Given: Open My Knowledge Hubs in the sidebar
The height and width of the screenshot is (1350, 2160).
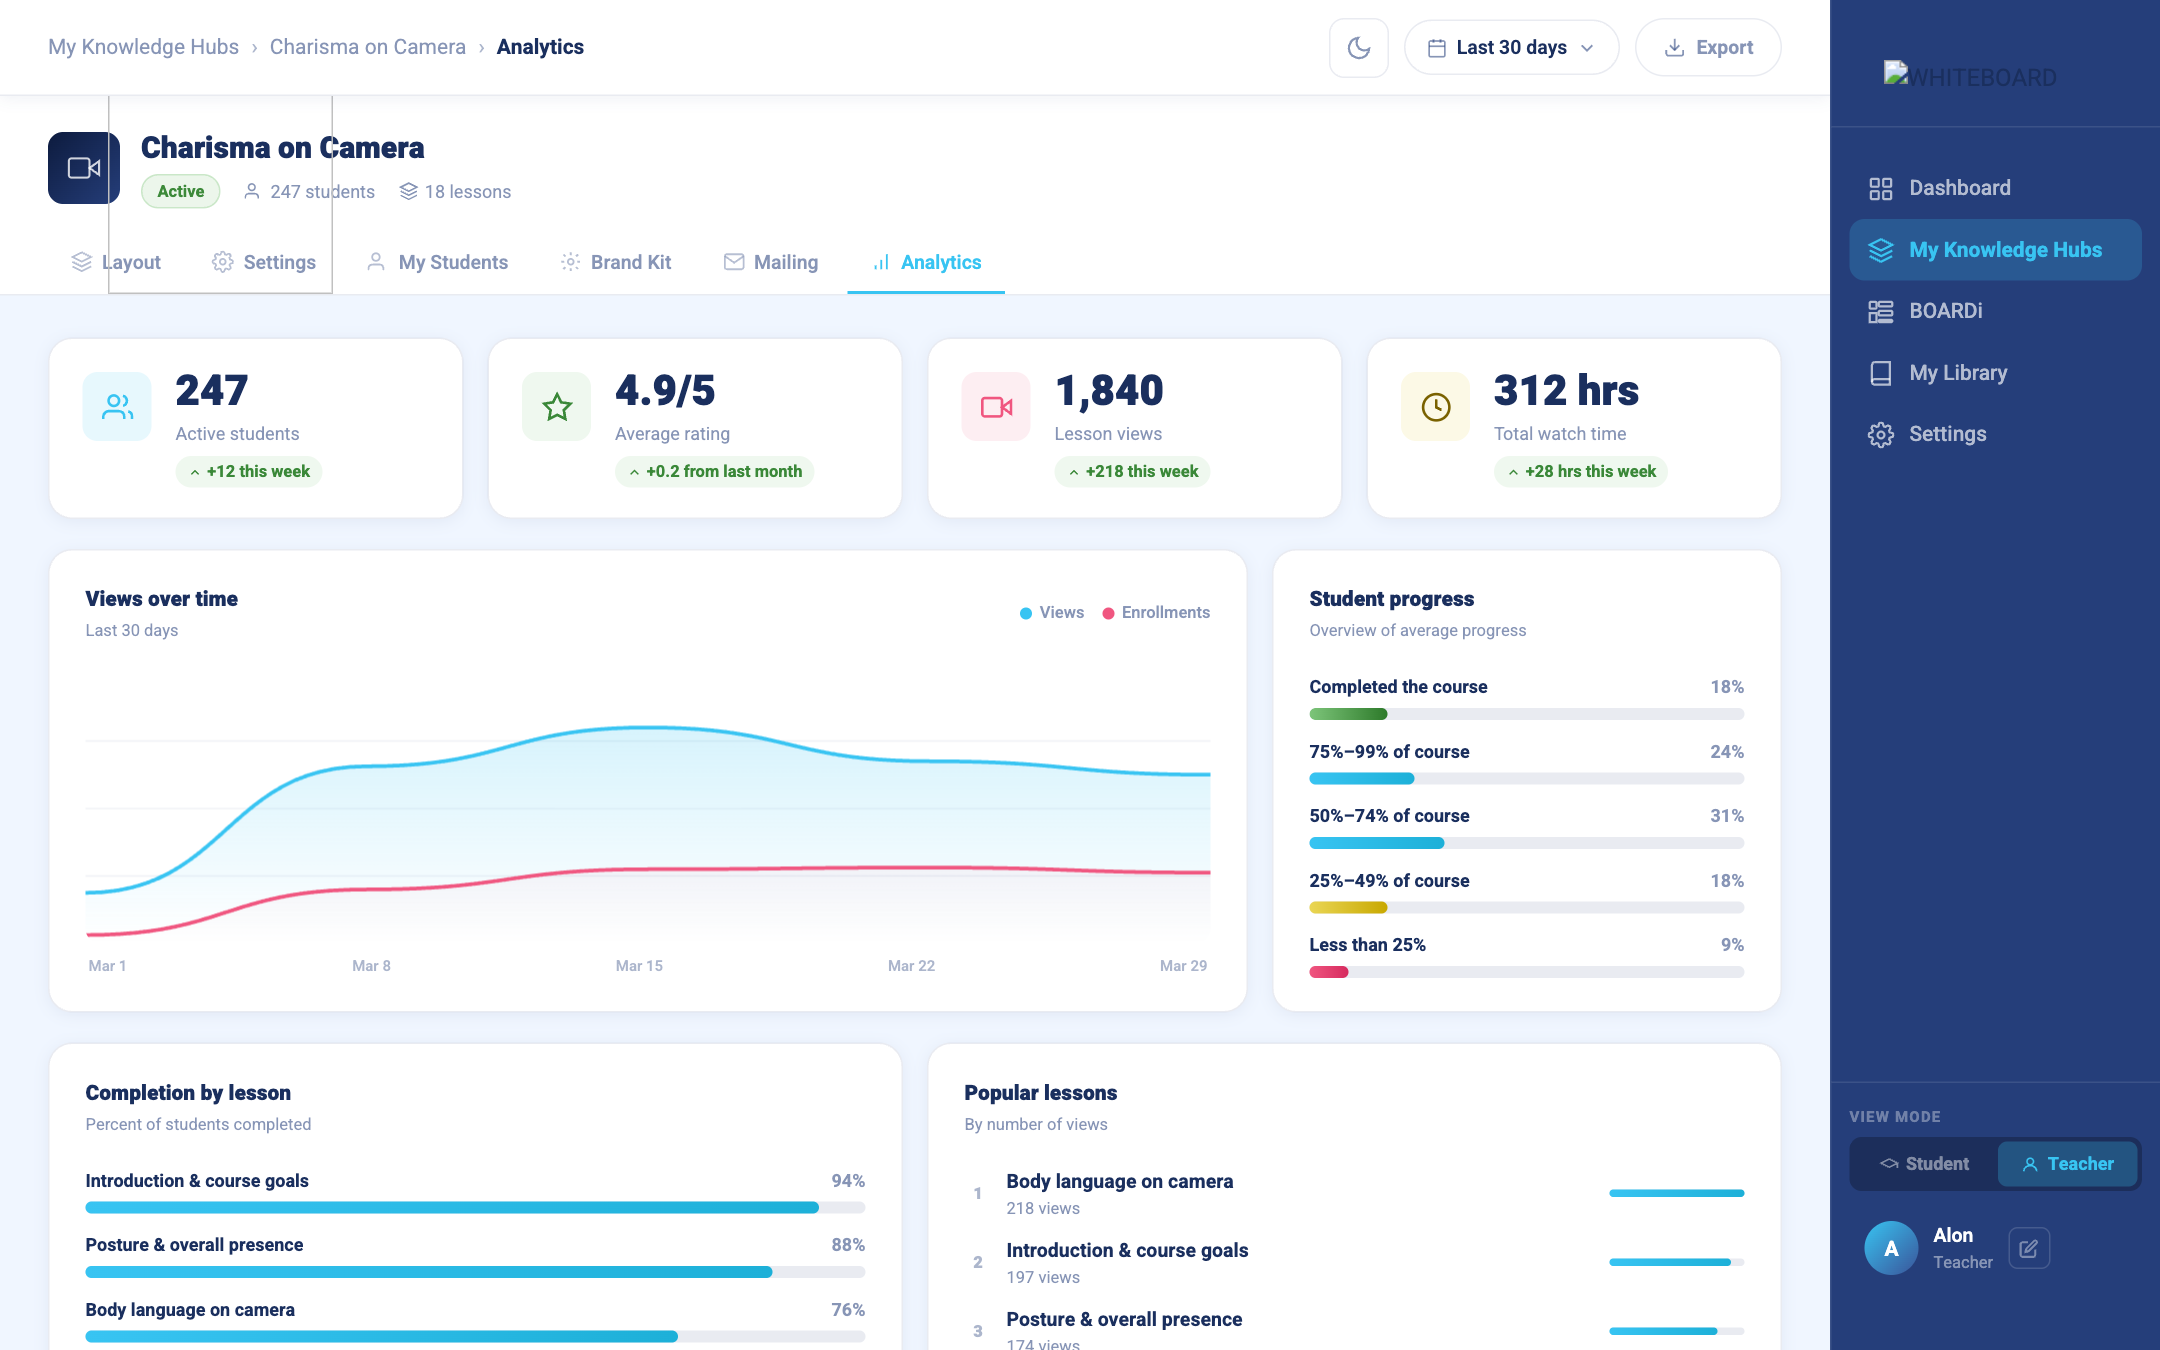Looking at the screenshot, I should pyautogui.click(x=1995, y=250).
